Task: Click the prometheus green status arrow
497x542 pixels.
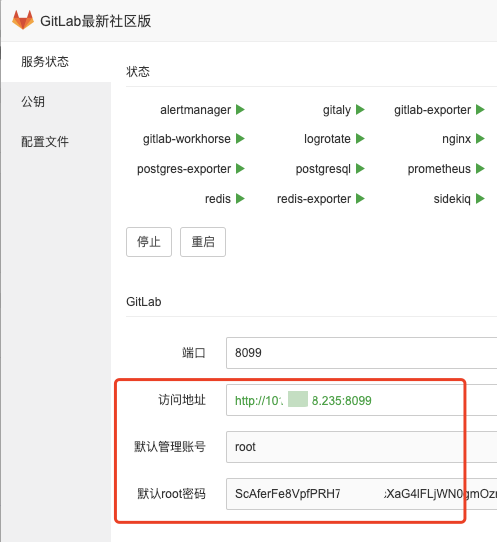Action: pyautogui.click(x=480, y=169)
